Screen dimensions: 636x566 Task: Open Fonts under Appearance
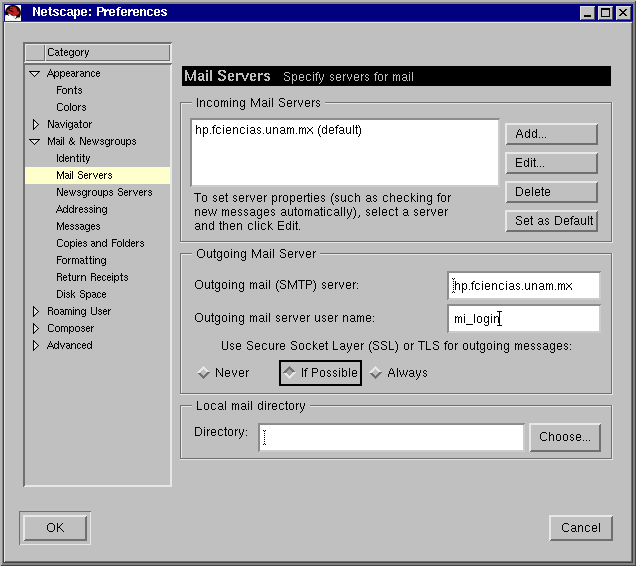click(69, 90)
